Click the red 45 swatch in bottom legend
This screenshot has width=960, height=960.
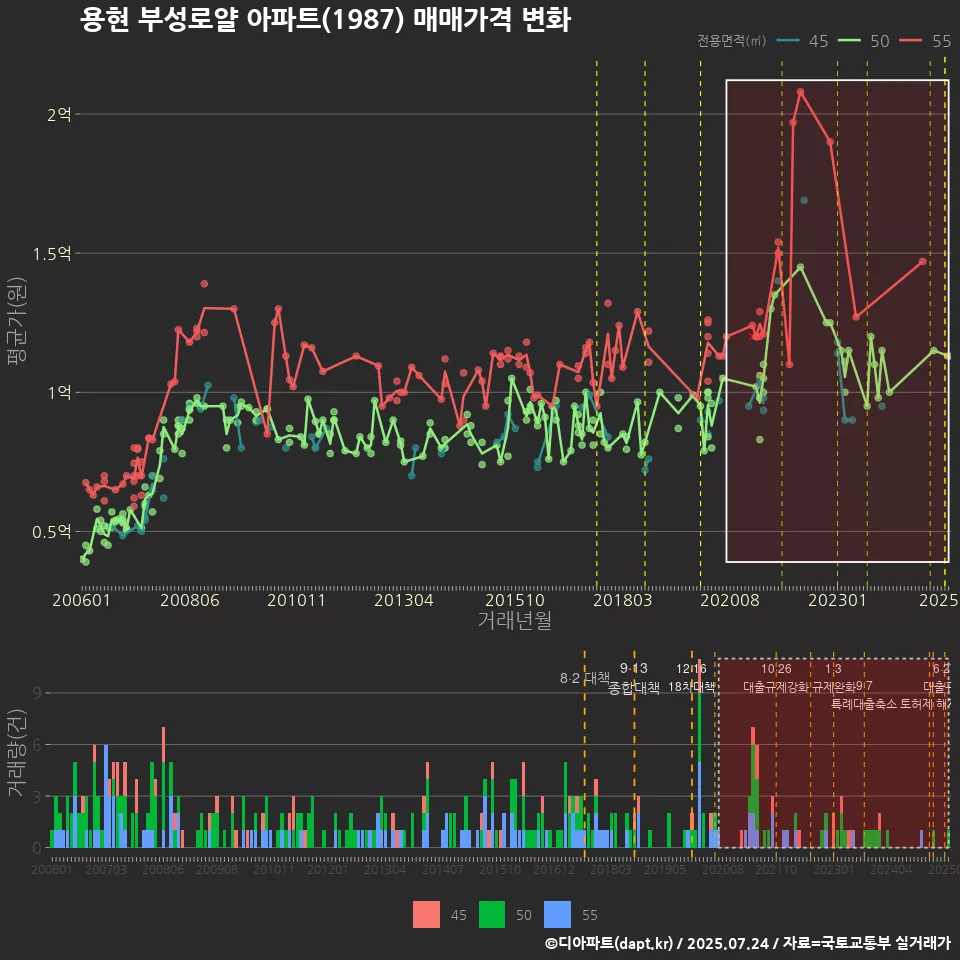426,914
